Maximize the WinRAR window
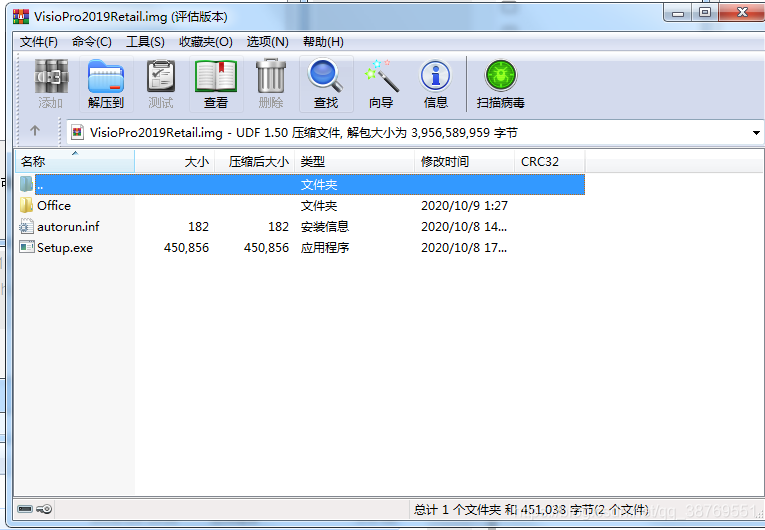The height and width of the screenshot is (530, 765). pos(705,13)
